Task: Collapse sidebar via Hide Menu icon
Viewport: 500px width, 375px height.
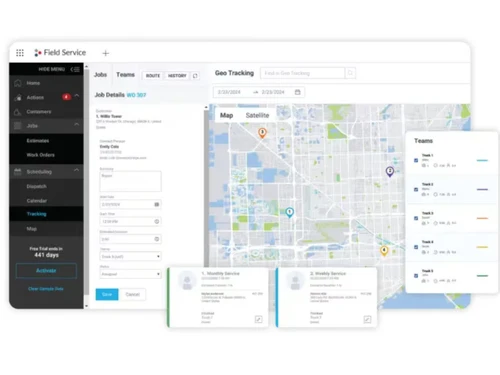Action: coord(75,69)
